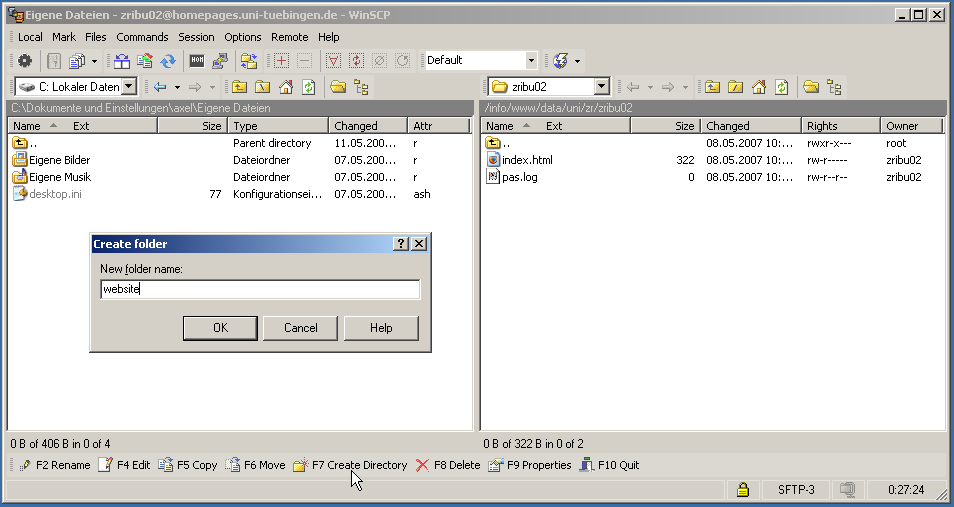
Task: Click the Unselect Files minus icon
Action: (304, 60)
